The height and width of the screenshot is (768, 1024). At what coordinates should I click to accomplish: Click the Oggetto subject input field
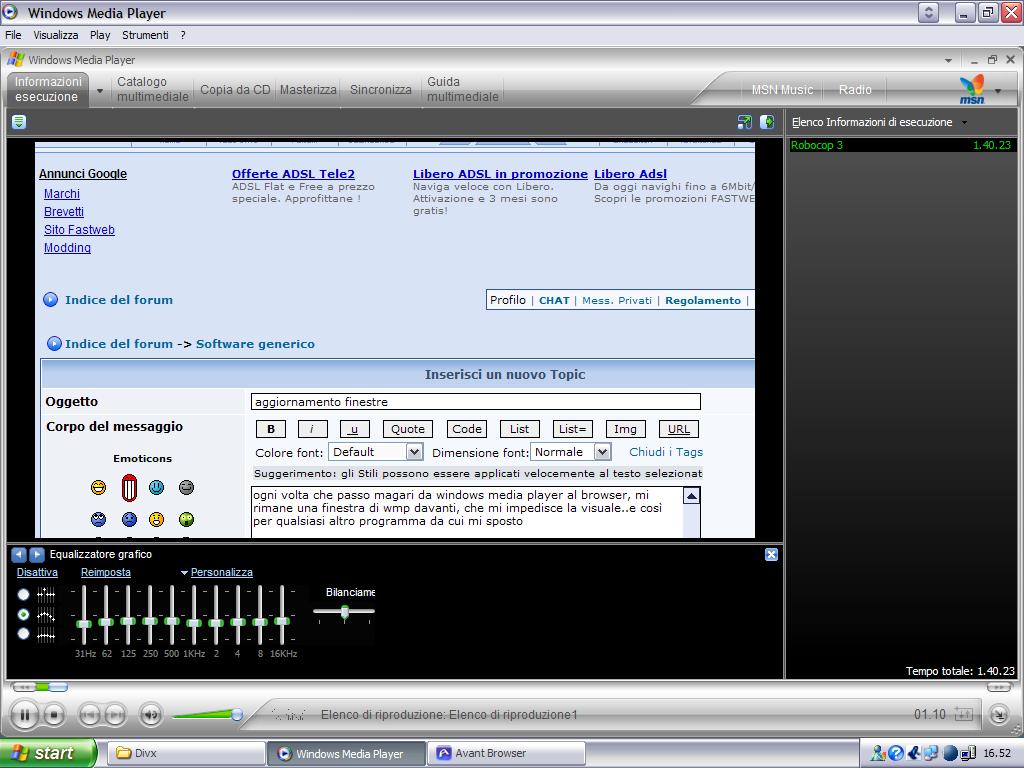coord(475,402)
